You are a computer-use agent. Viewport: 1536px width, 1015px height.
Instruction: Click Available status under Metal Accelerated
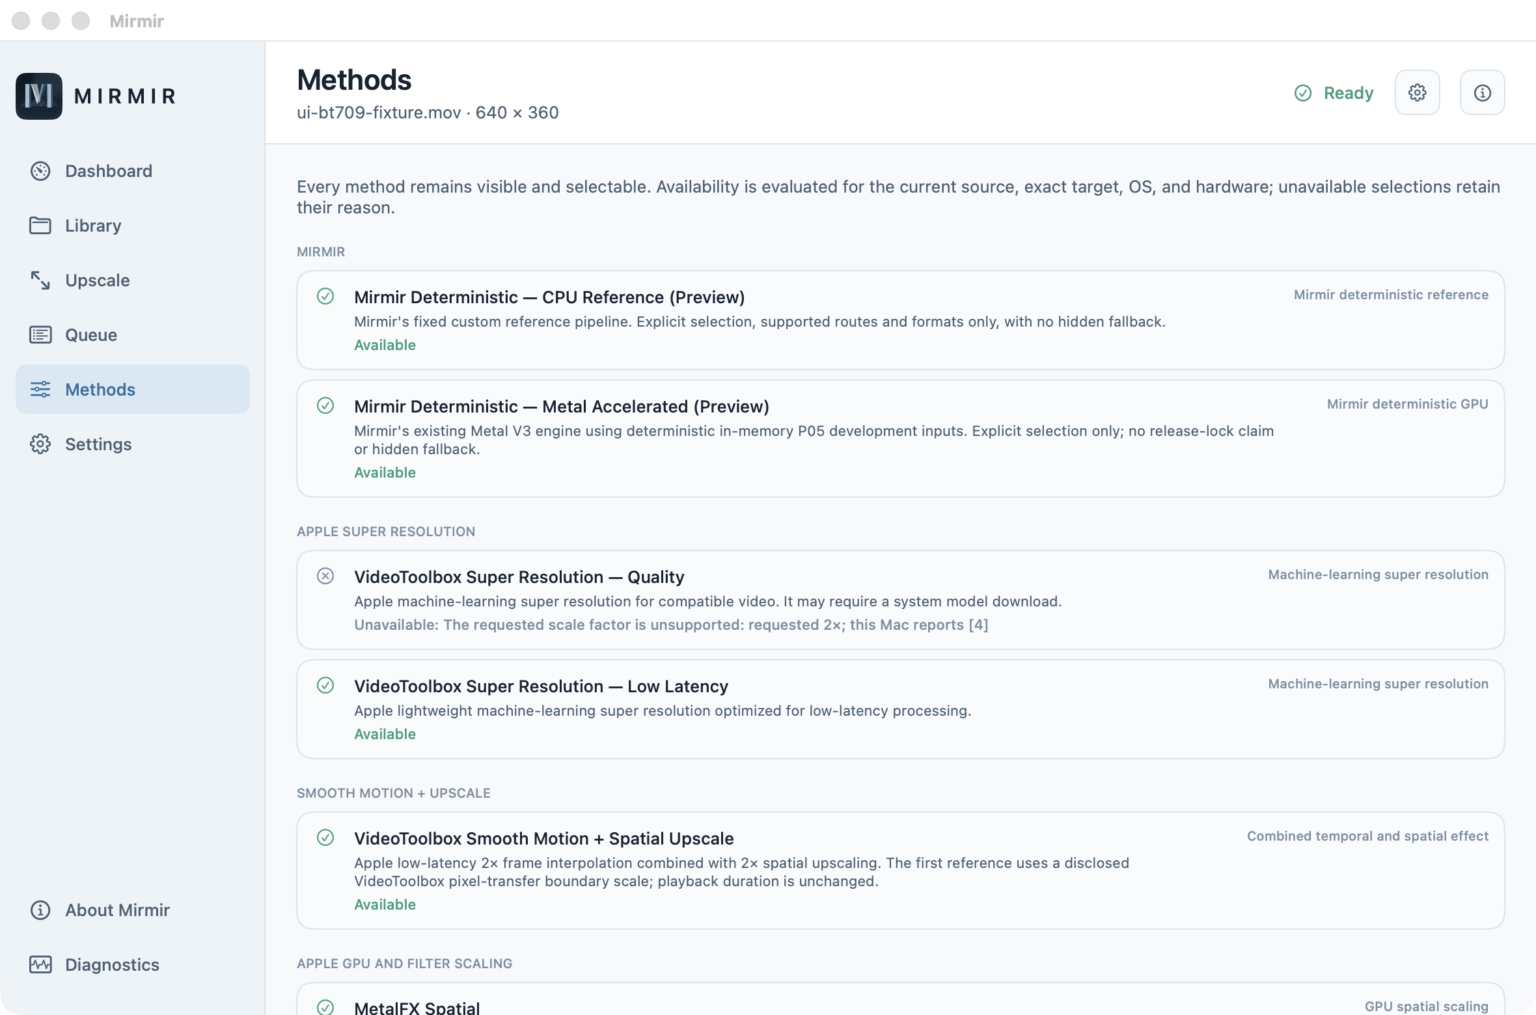click(385, 473)
